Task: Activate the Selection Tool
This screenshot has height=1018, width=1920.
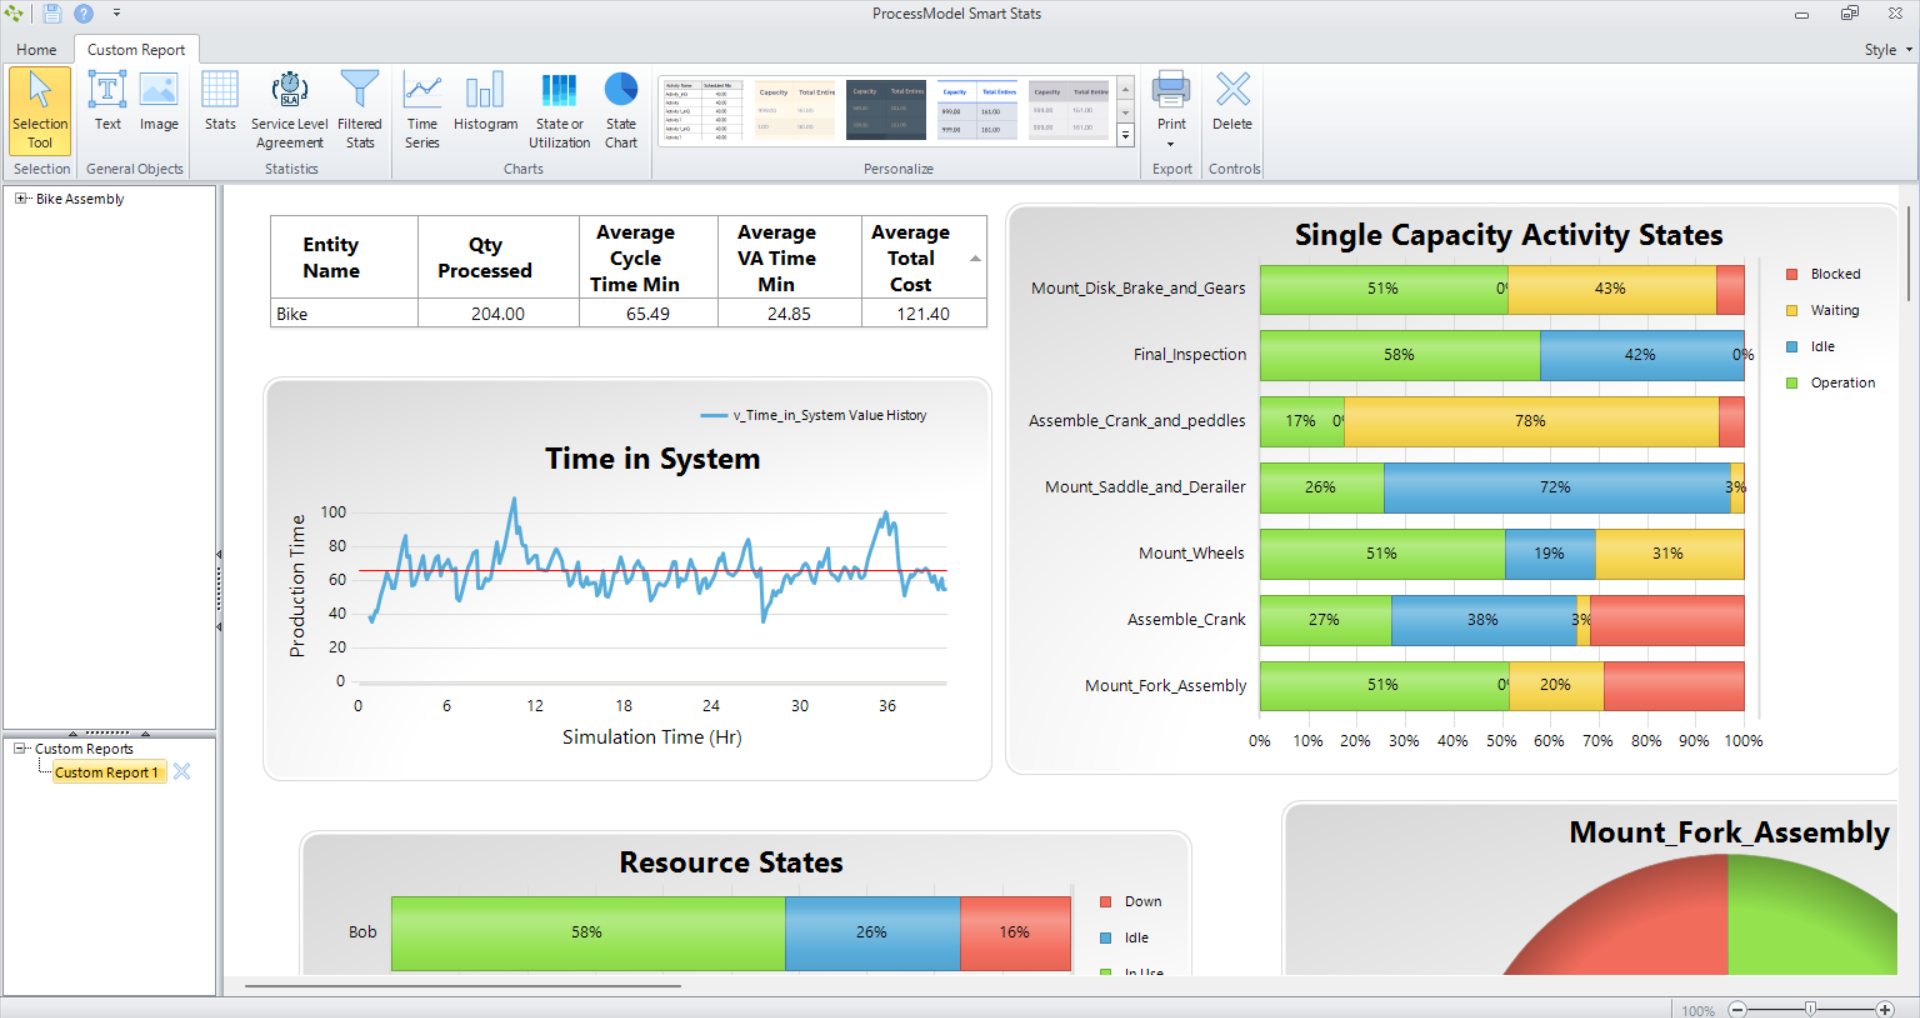Action: tap(40, 110)
